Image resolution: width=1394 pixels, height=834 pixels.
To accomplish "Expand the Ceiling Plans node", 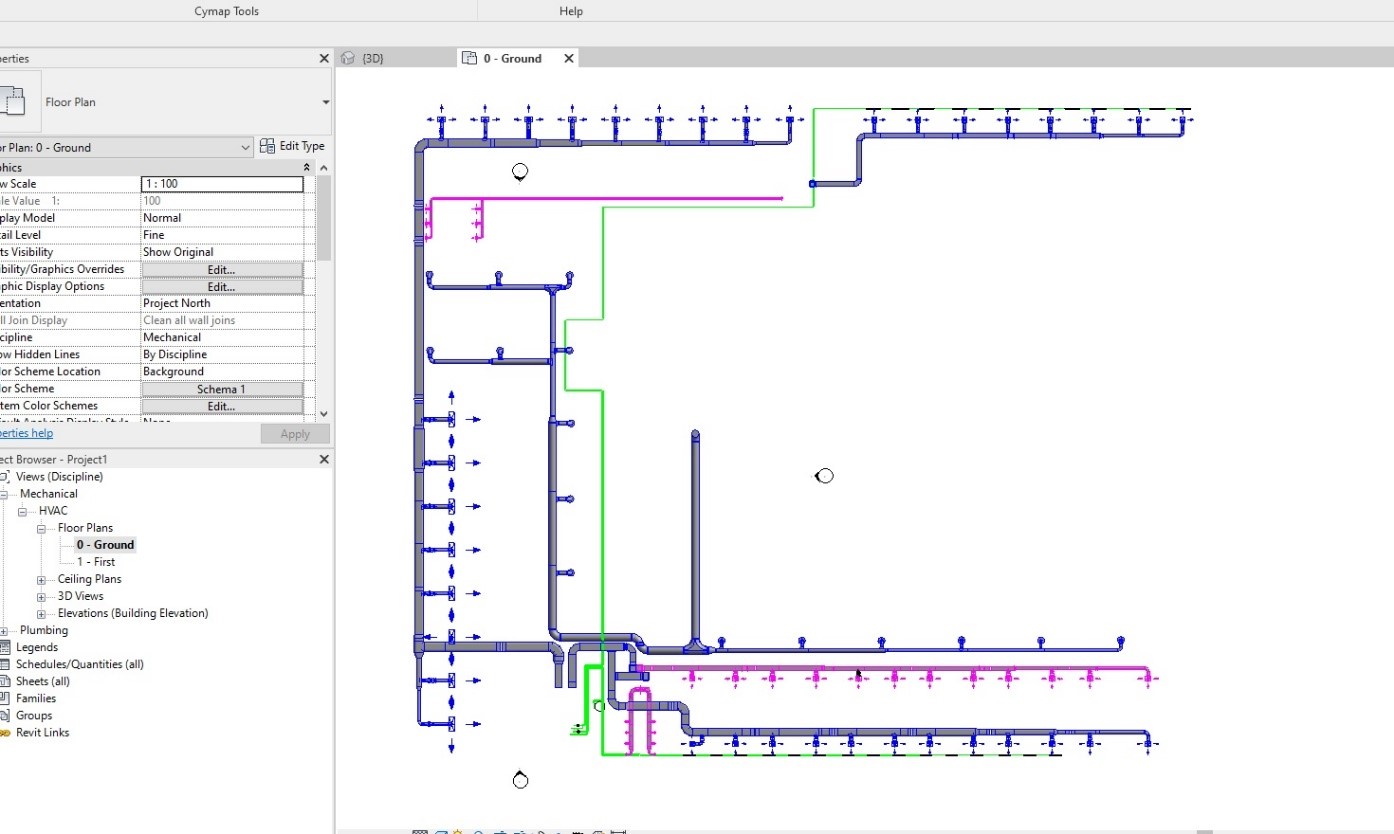I will point(41,579).
